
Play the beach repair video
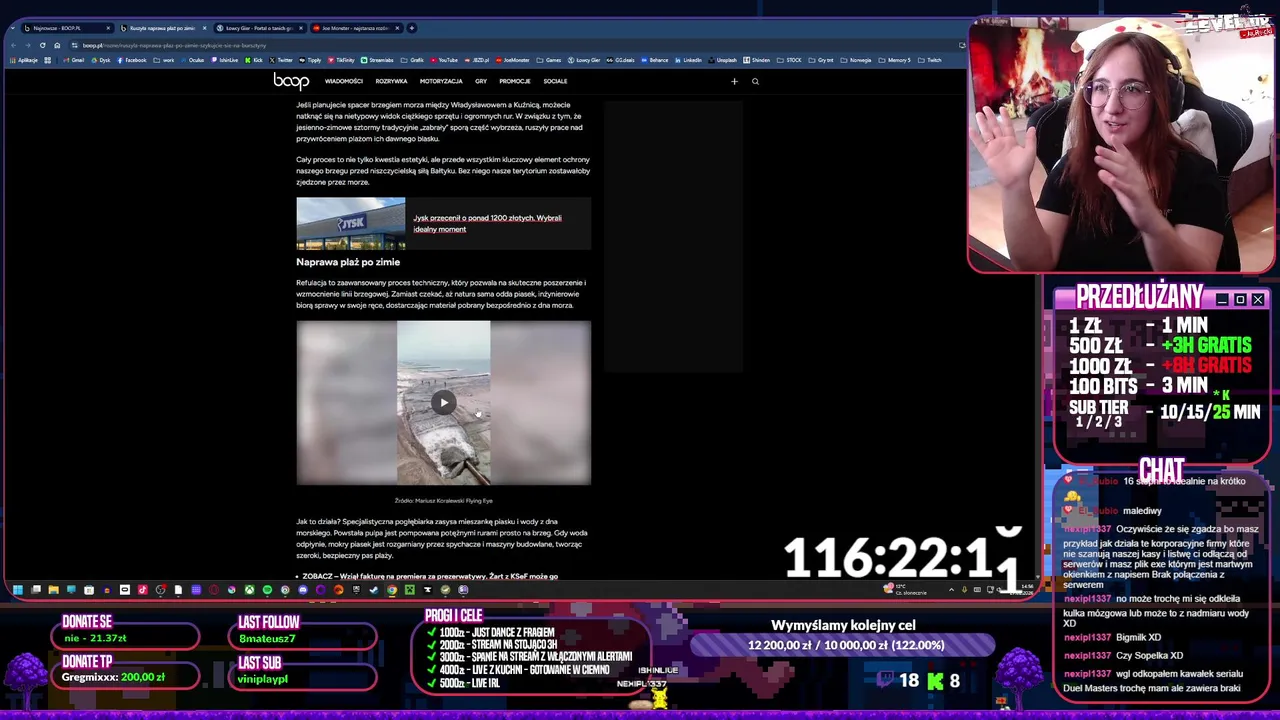[444, 403]
